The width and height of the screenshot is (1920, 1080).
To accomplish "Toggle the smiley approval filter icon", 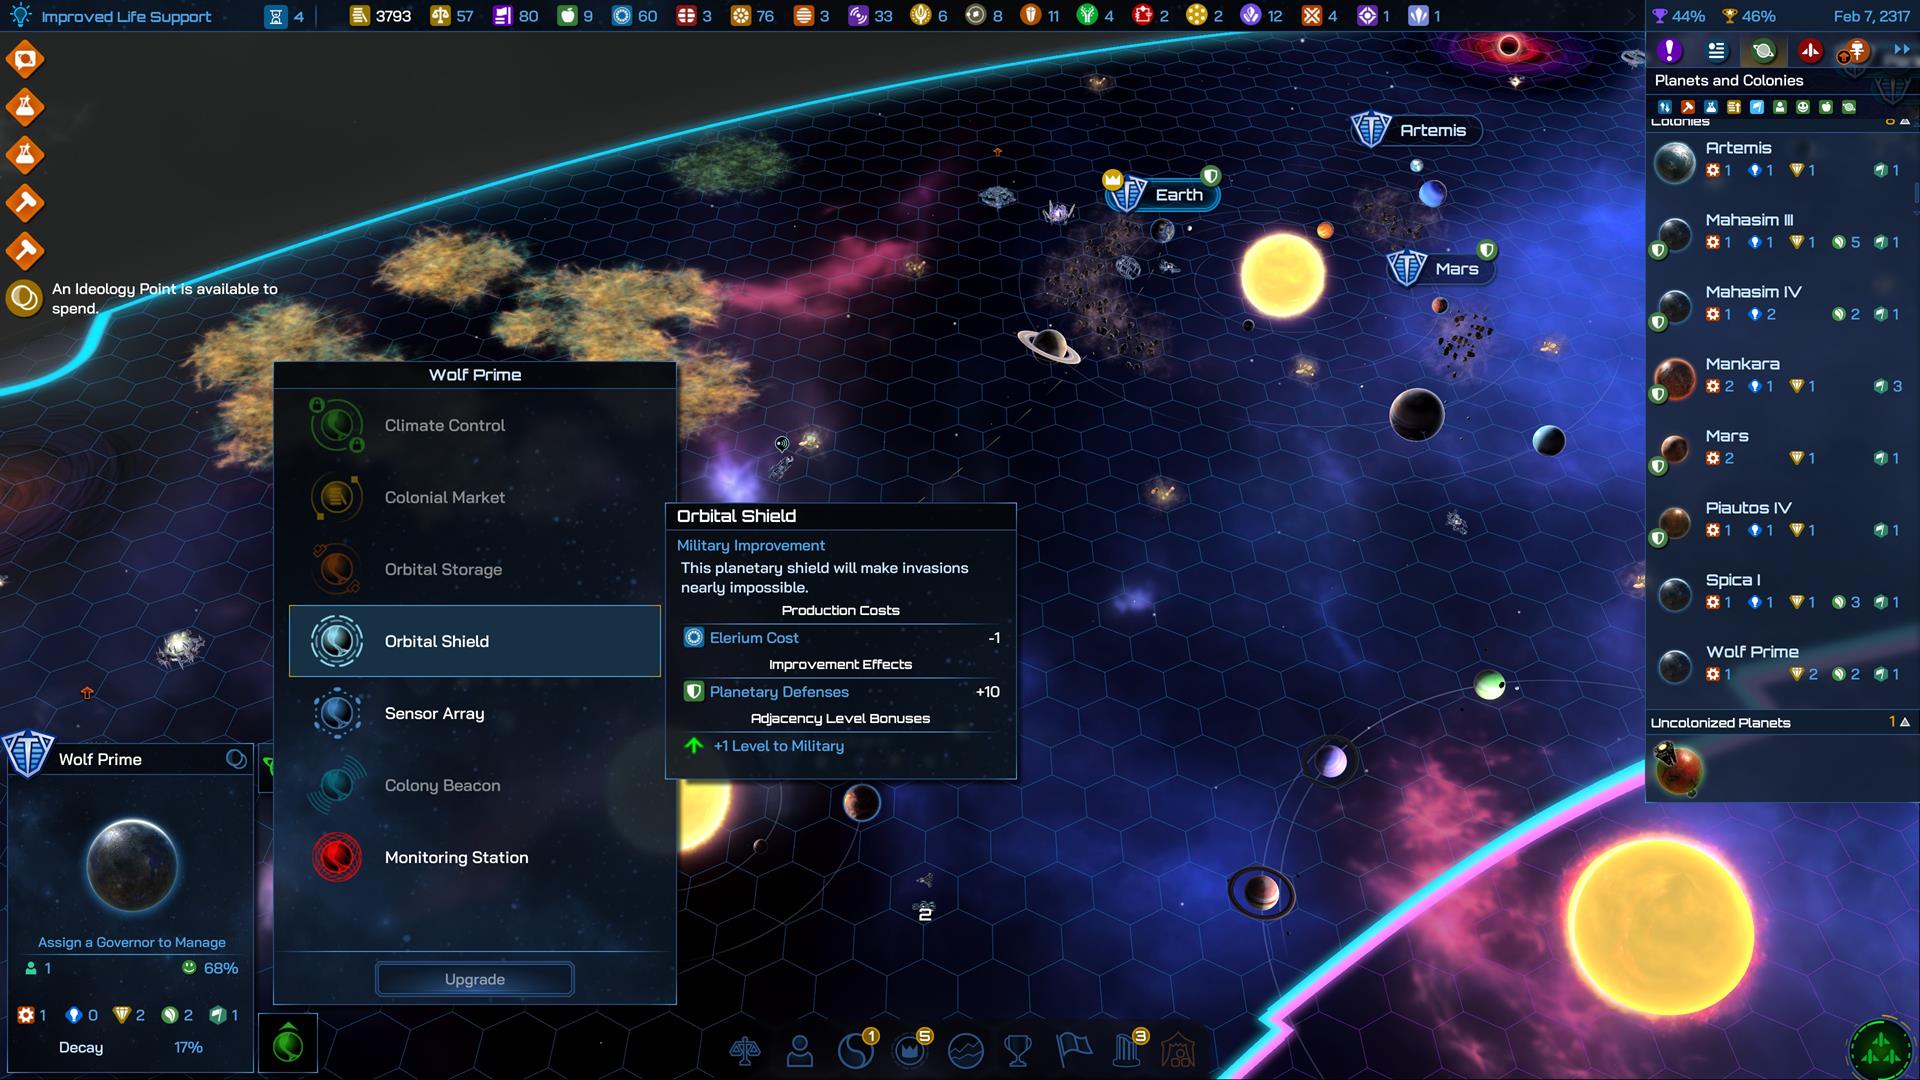I will coord(1803,107).
